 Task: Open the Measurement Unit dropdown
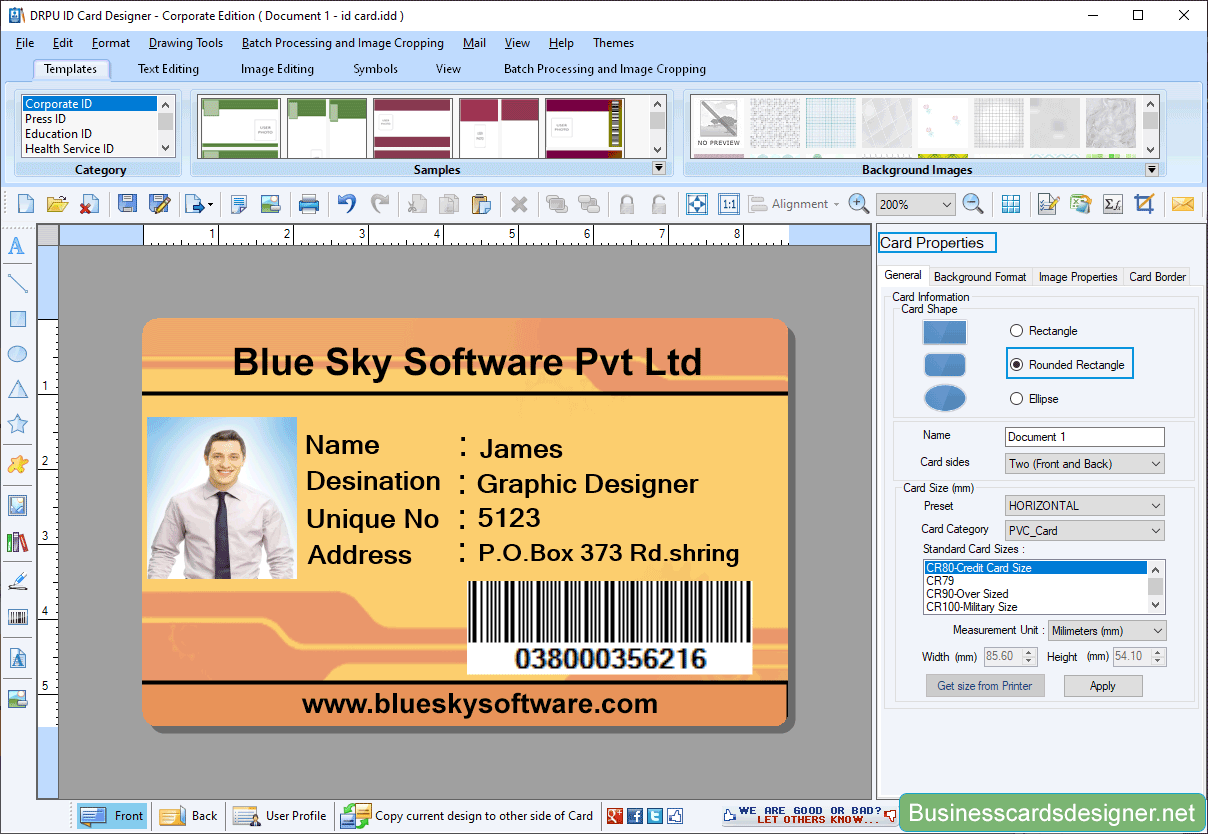[x=1107, y=631]
